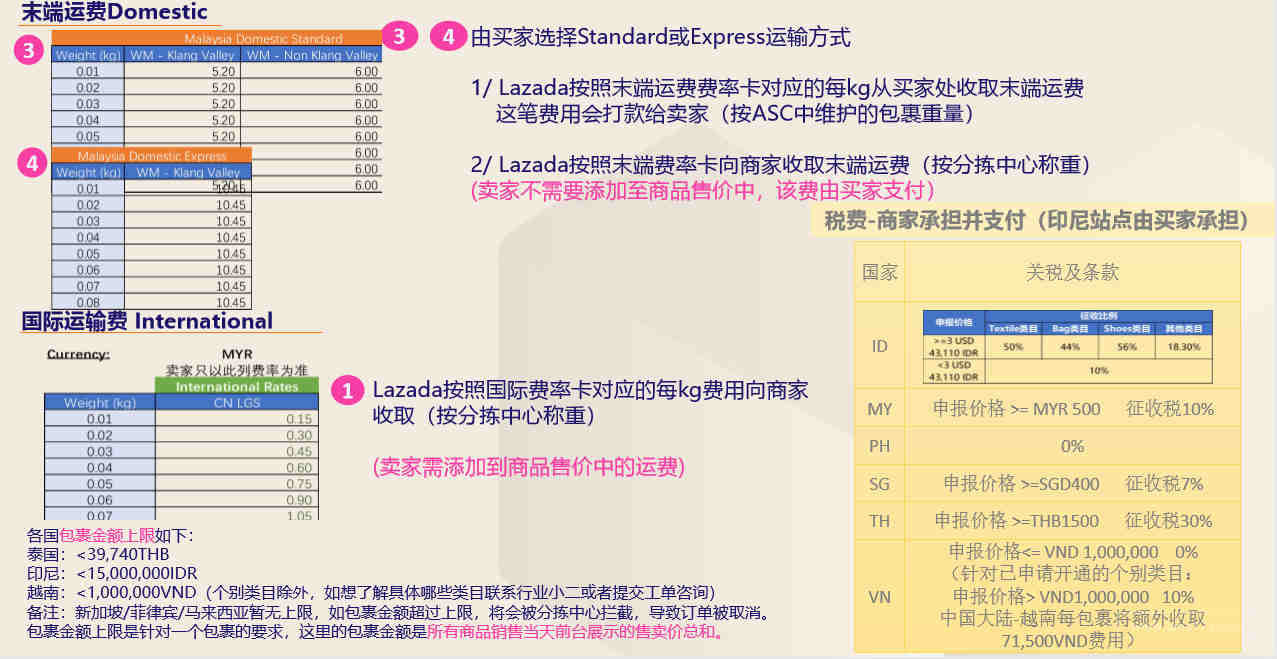Click the '关税及条款' header cell
1277x659 pixels.
pyautogui.click(x=1073, y=272)
